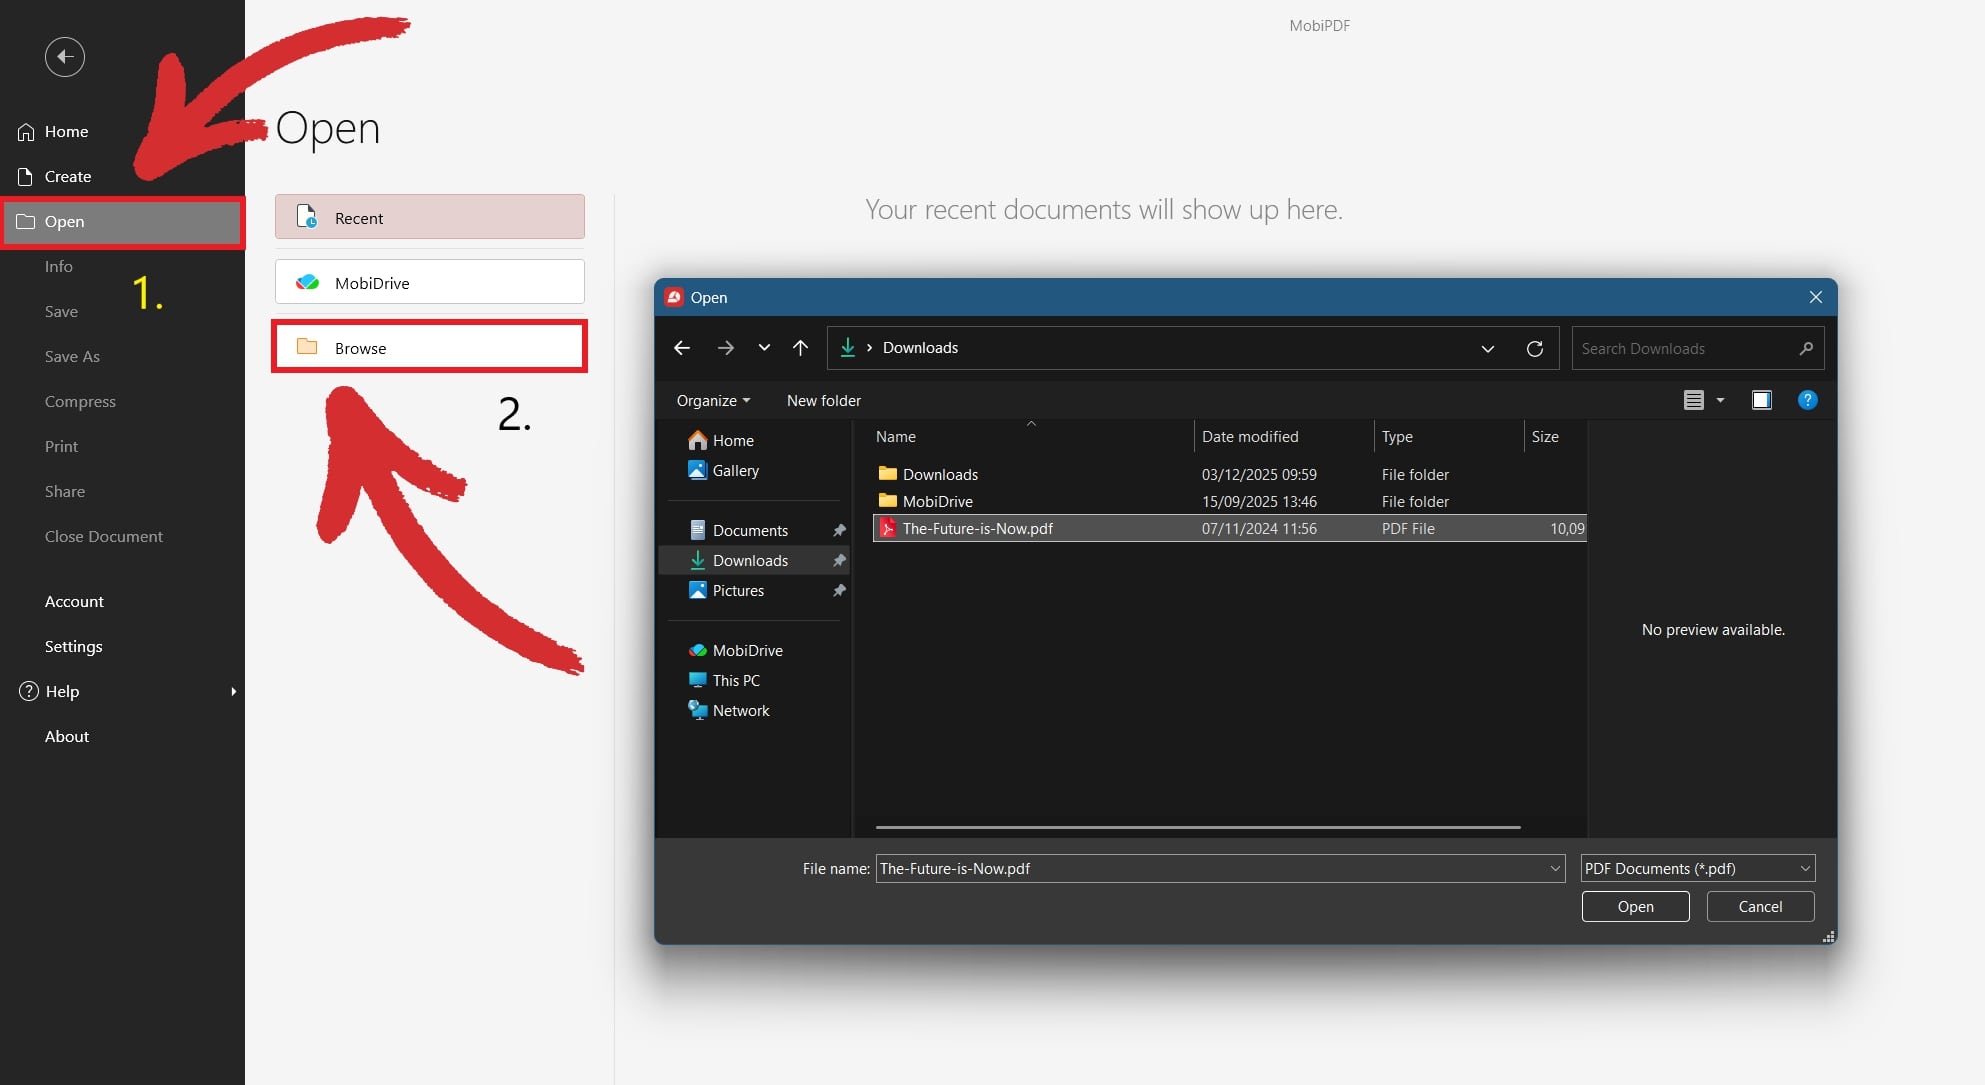The height and width of the screenshot is (1085, 1985).
Task: Select Network in the navigation pane
Action: point(740,710)
